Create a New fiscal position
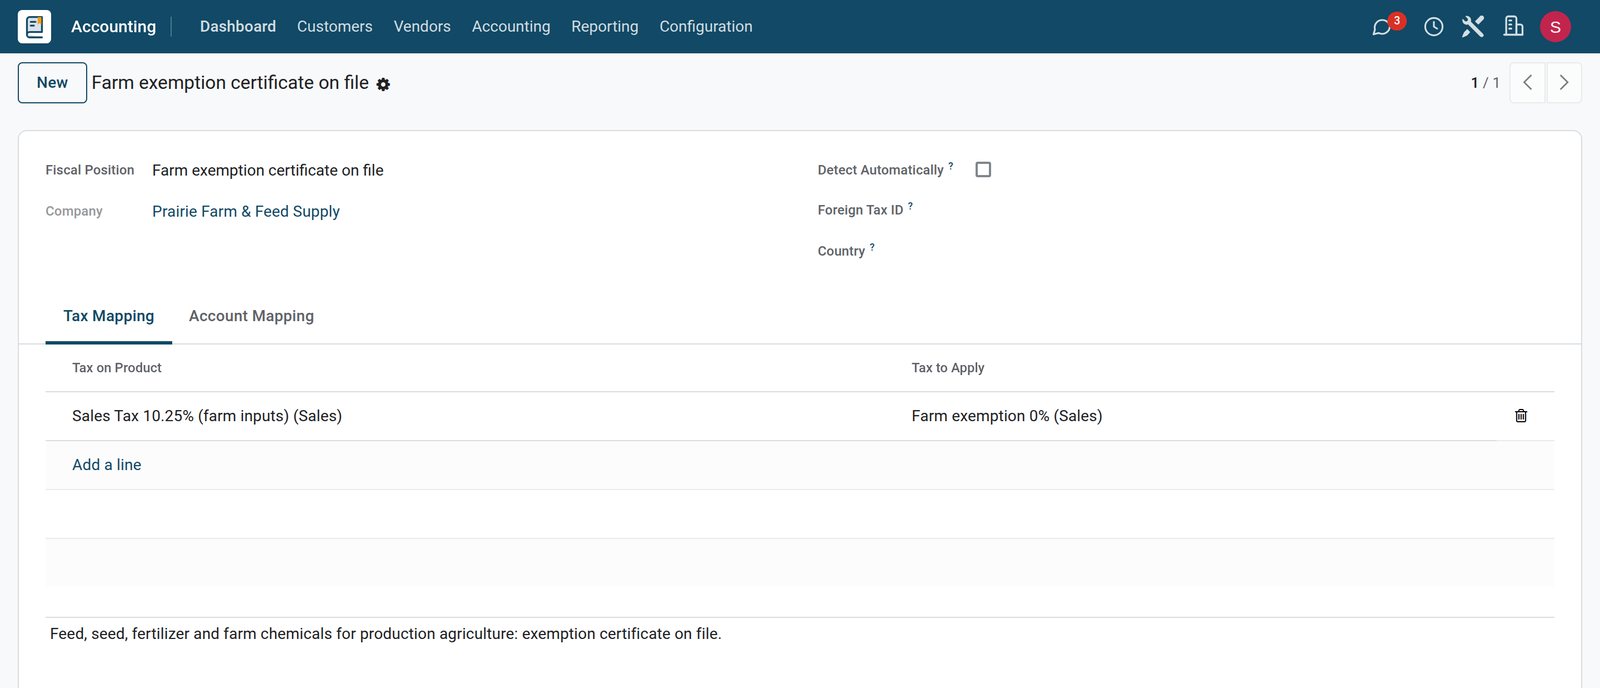 52,83
